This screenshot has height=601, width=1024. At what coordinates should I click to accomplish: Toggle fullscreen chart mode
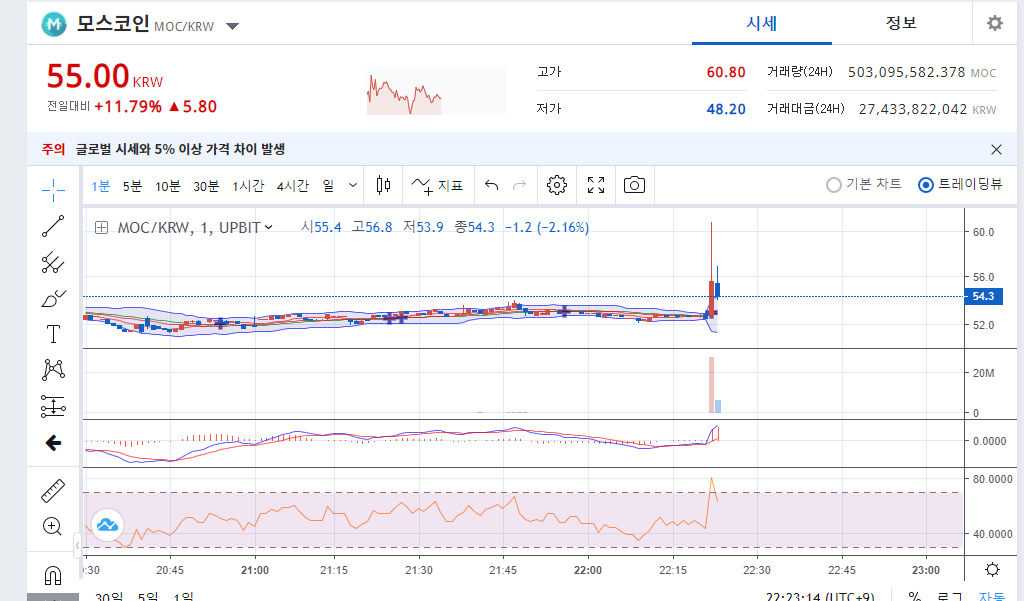pos(596,186)
